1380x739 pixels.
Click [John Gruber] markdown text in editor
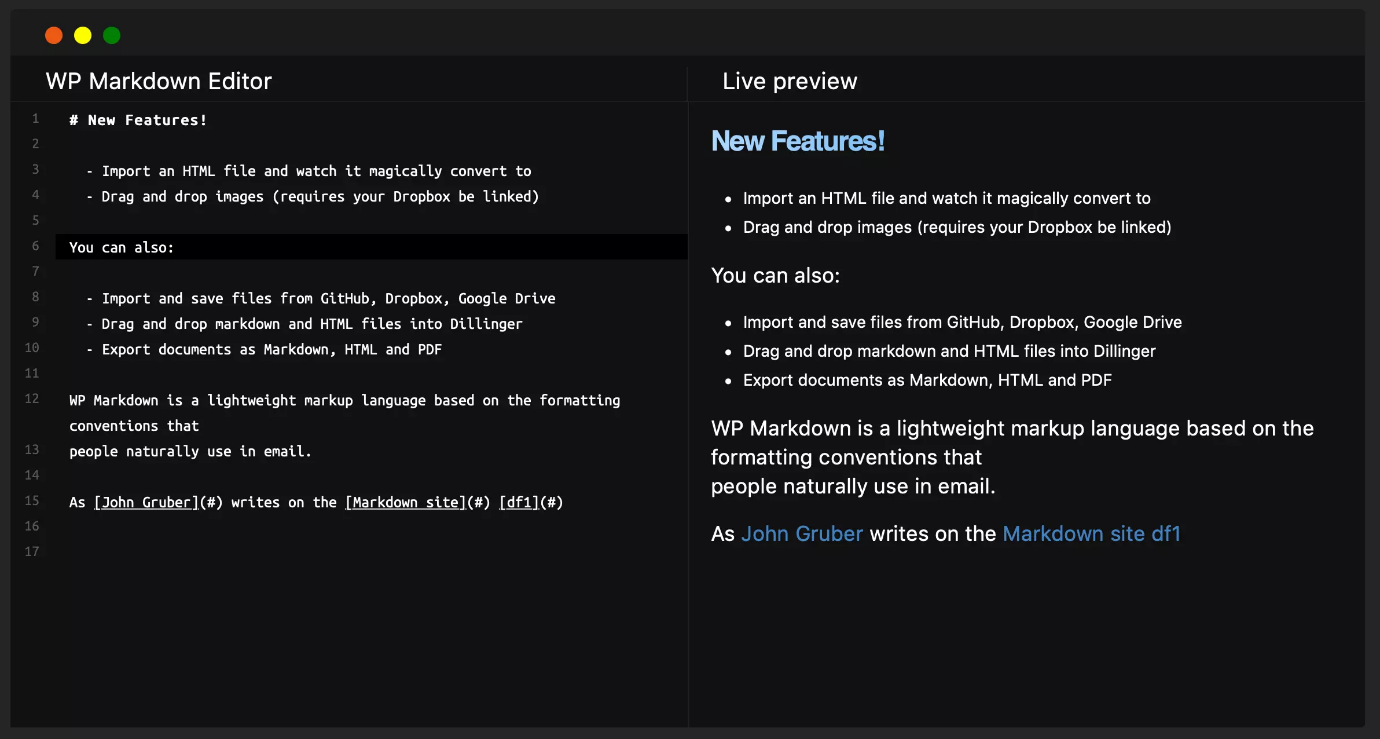coord(146,502)
